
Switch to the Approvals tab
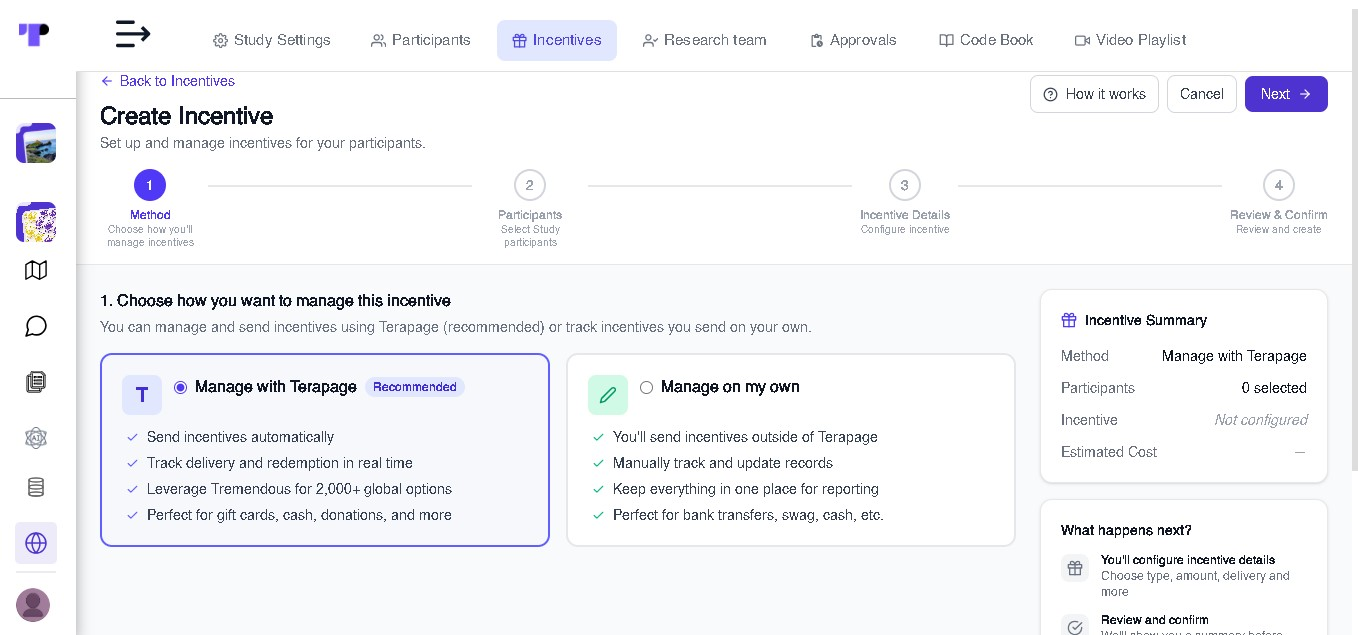click(x=853, y=40)
